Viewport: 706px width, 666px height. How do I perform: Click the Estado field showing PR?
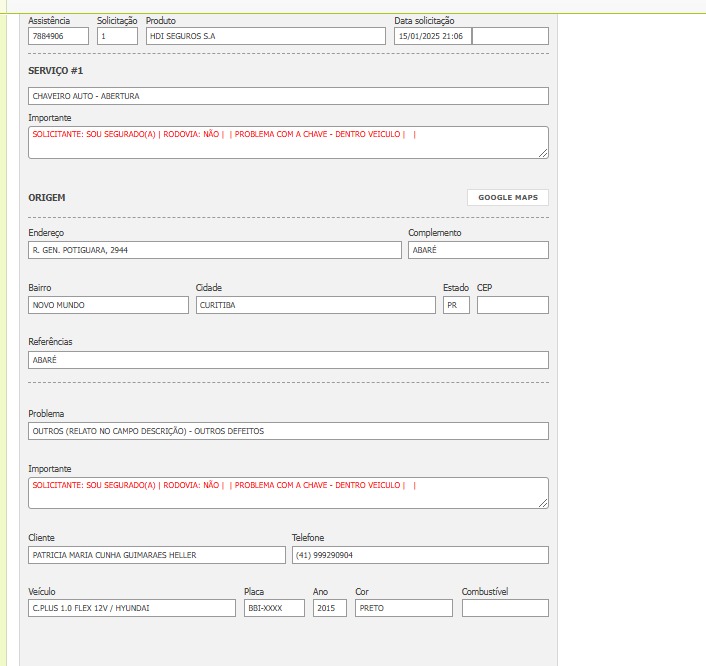tap(456, 305)
